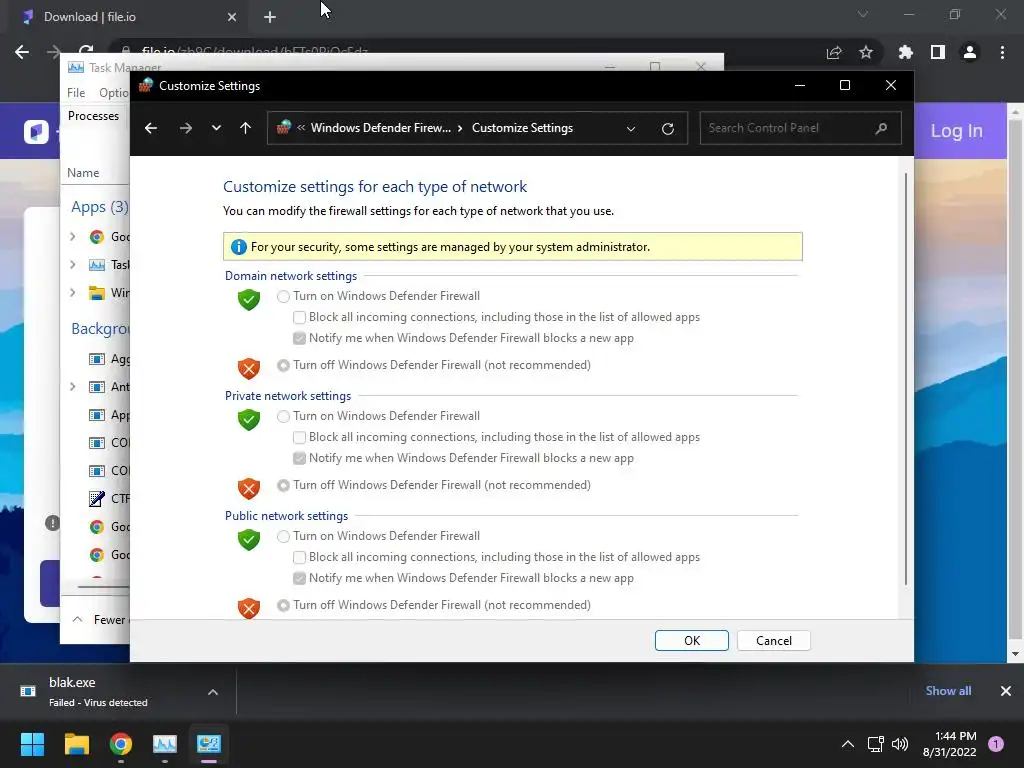Toggle Chrome side panel icon
1024x768 pixels.
click(x=938, y=52)
